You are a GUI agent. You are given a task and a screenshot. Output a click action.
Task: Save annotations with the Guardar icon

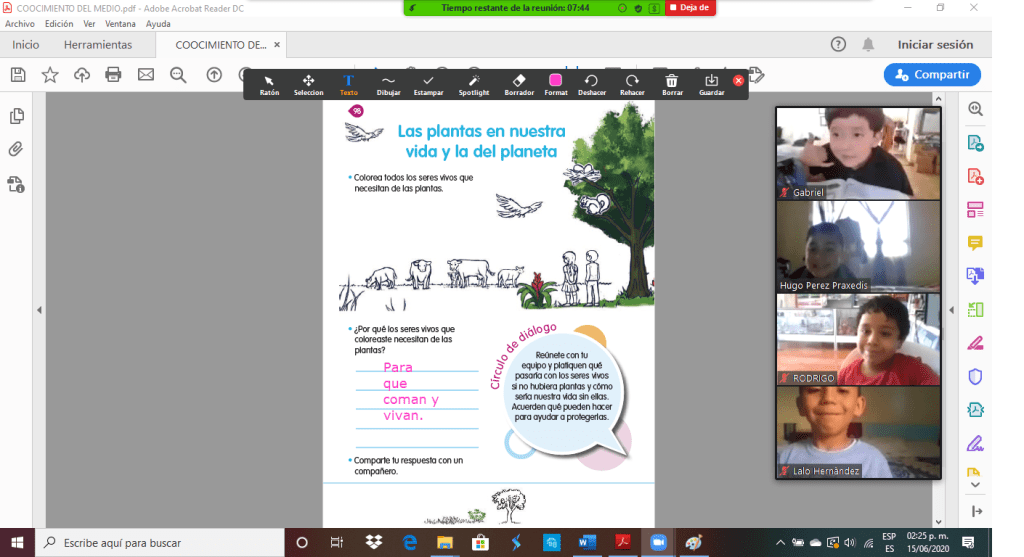[x=711, y=84]
